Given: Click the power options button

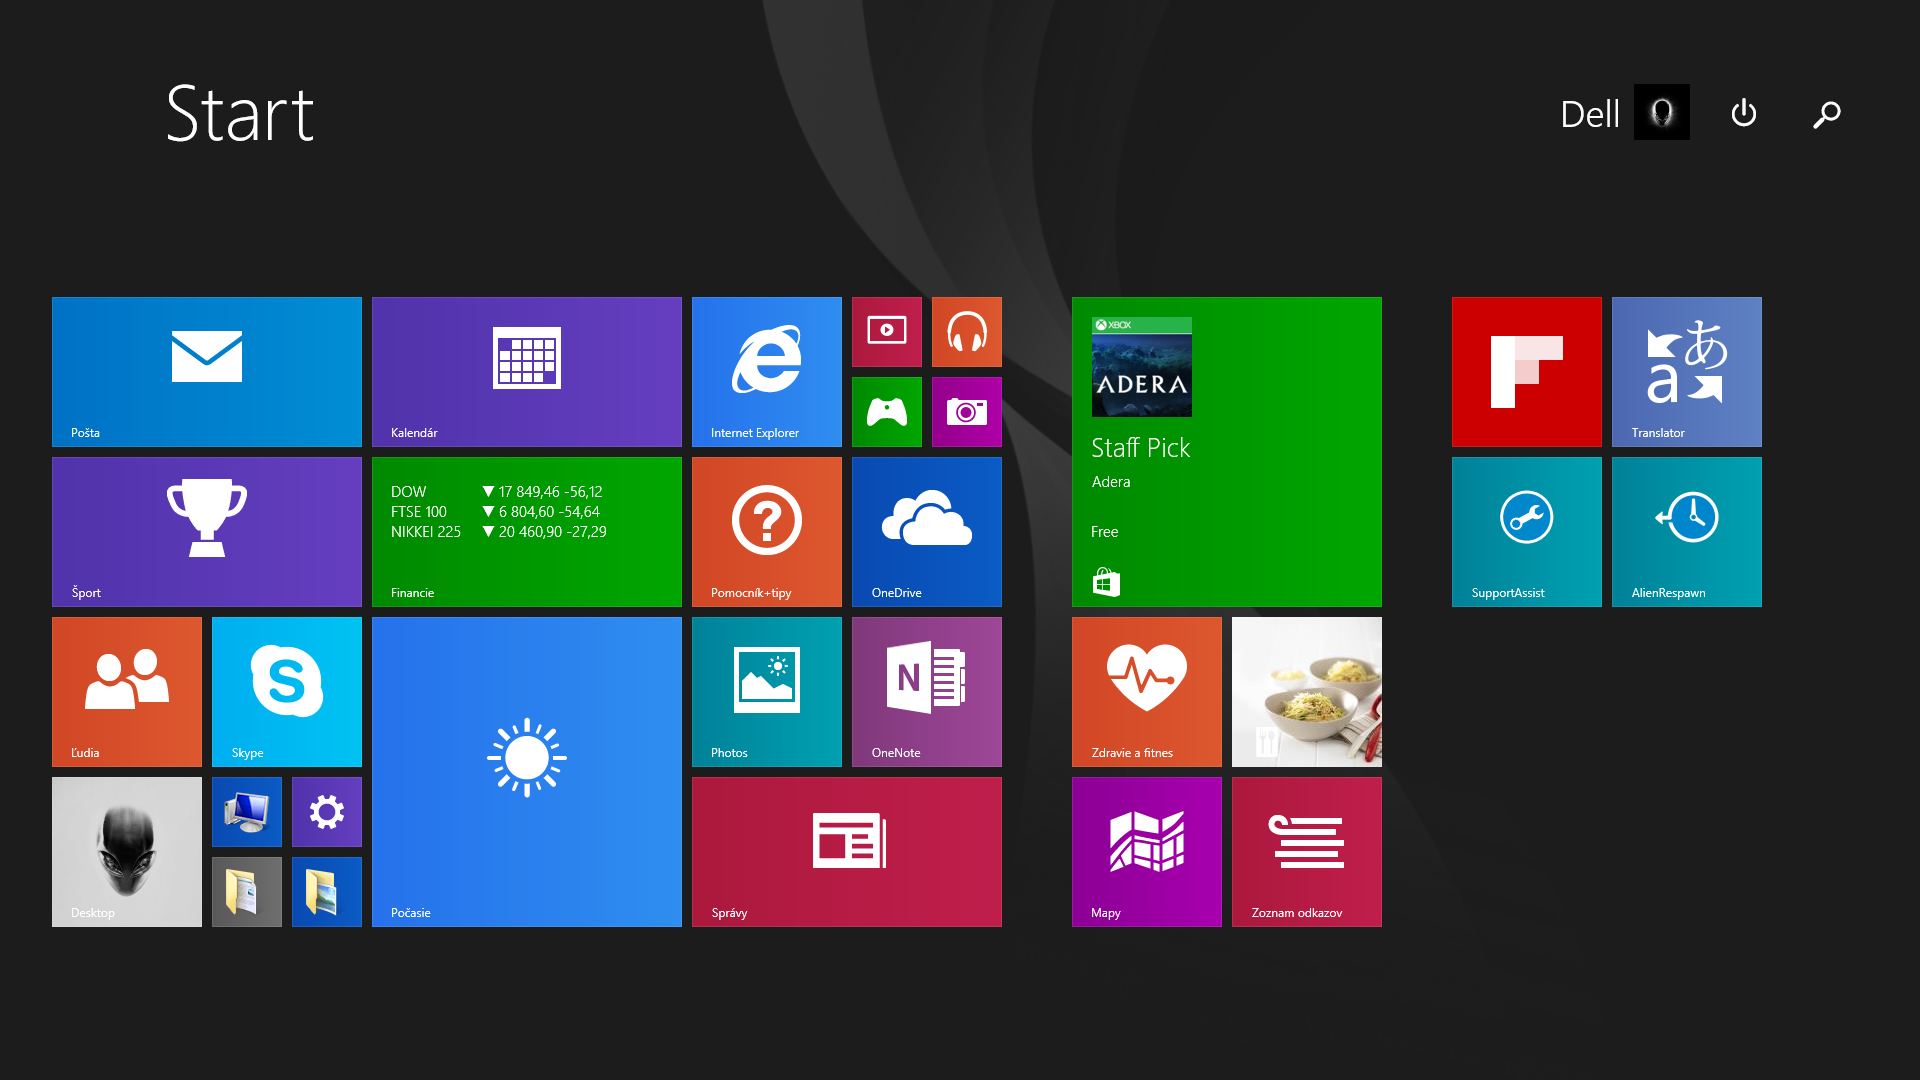Looking at the screenshot, I should (x=1744, y=113).
